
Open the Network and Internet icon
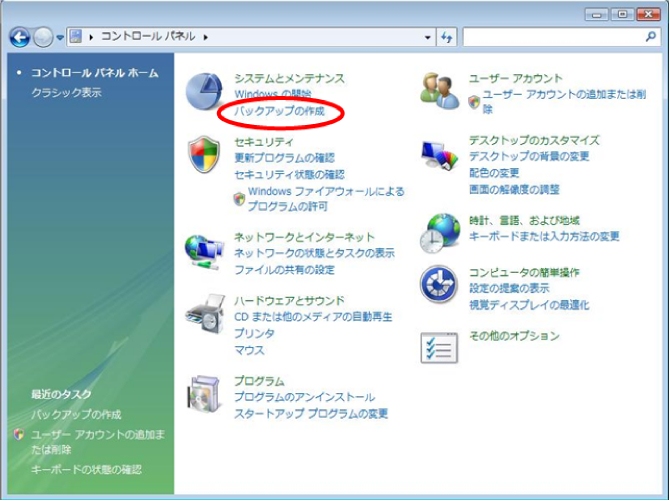[x=205, y=251]
